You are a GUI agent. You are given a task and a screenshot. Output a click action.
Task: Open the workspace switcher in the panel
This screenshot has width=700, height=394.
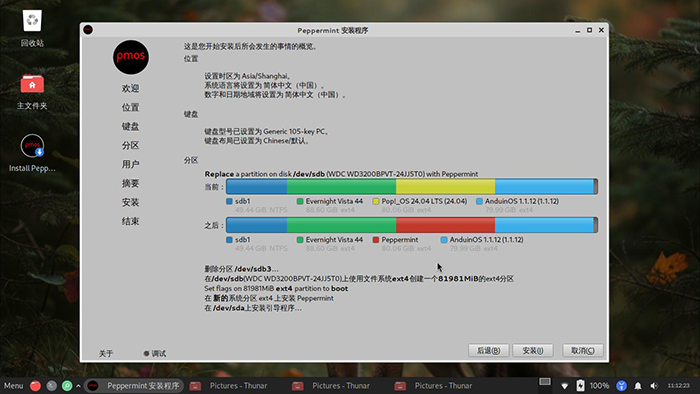(x=545, y=382)
